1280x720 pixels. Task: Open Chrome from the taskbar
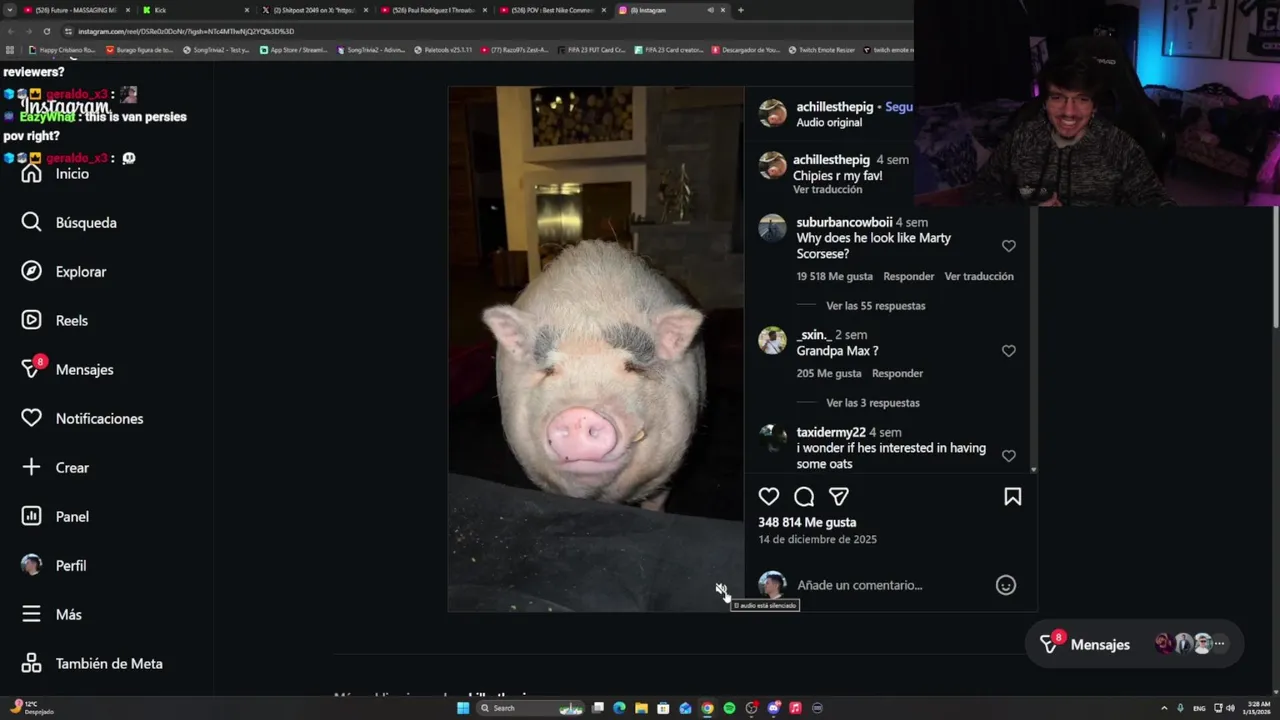(707, 708)
